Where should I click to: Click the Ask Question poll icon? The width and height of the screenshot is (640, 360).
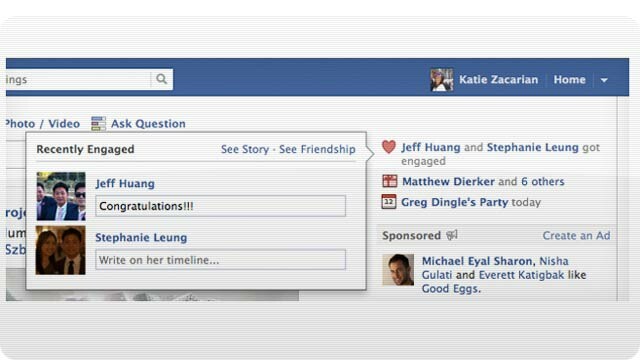tap(98, 124)
